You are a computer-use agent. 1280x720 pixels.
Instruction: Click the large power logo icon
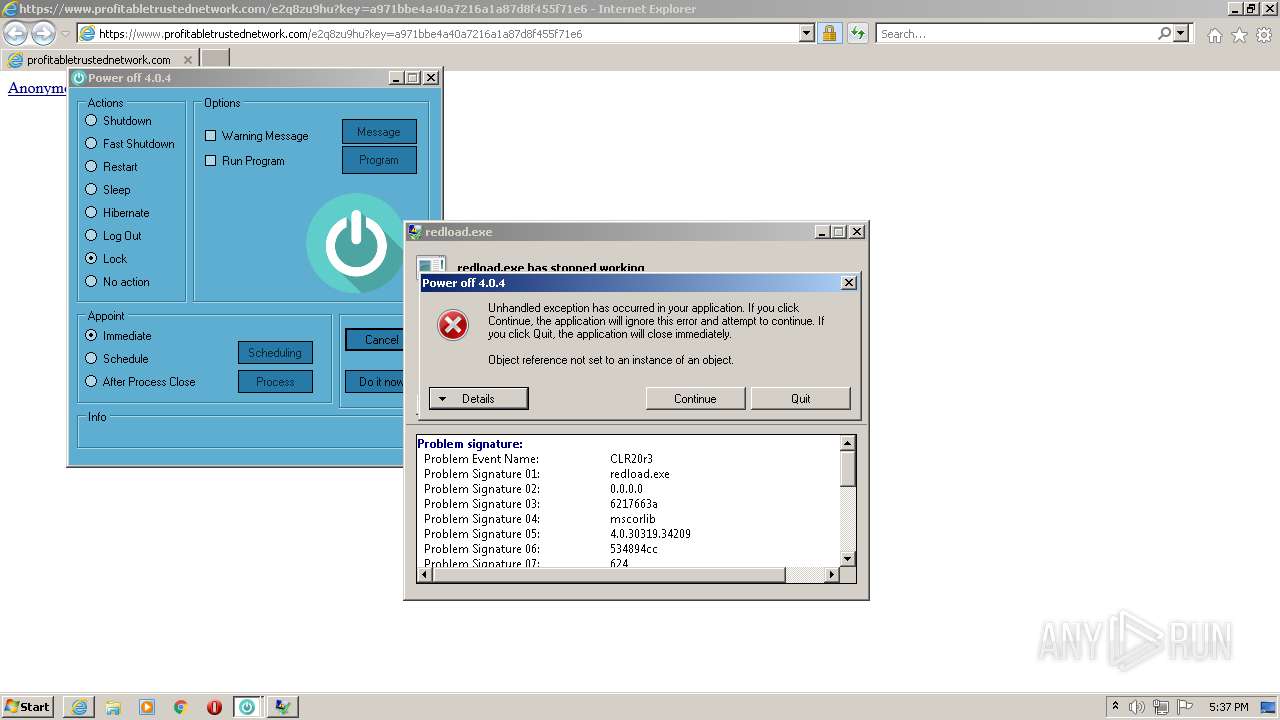tap(355, 243)
